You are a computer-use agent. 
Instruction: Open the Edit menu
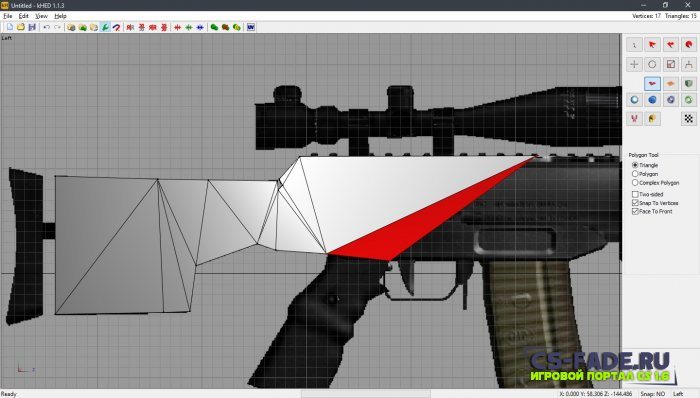click(24, 16)
